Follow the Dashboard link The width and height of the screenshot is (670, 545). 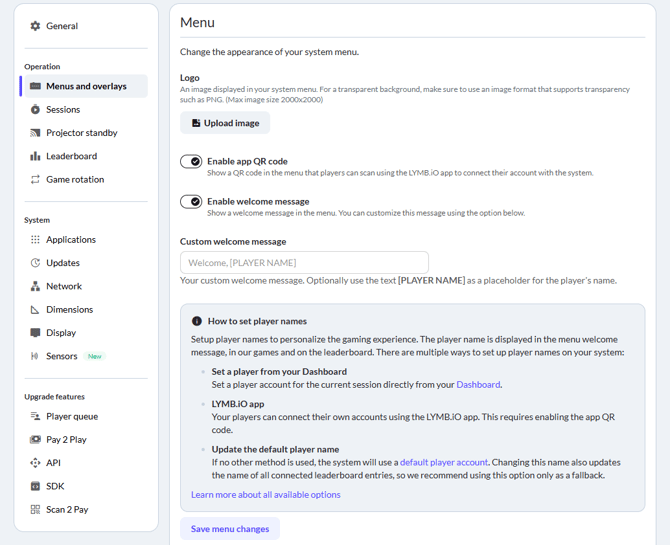pos(478,384)
